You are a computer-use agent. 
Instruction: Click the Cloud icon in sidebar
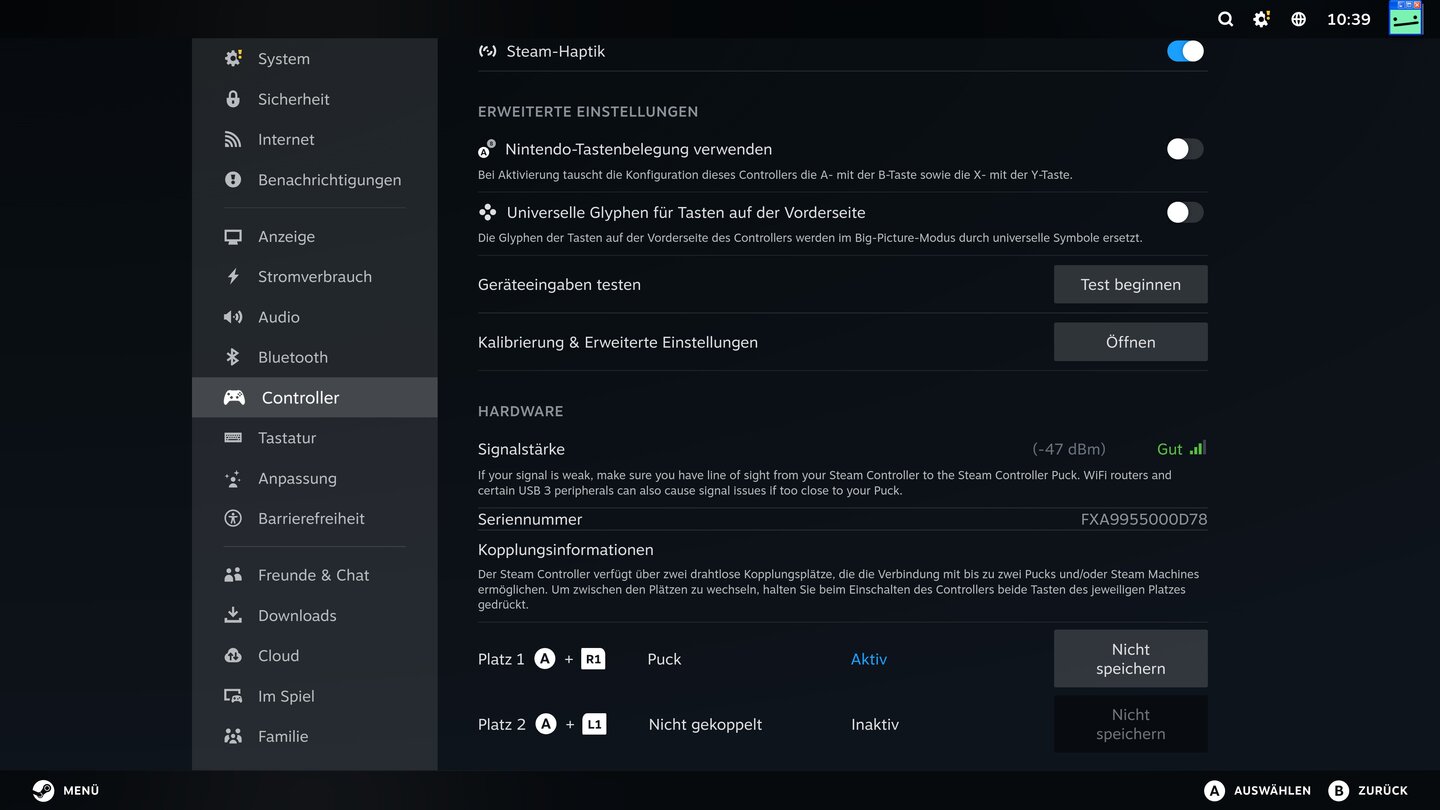[x=233, y=656]
